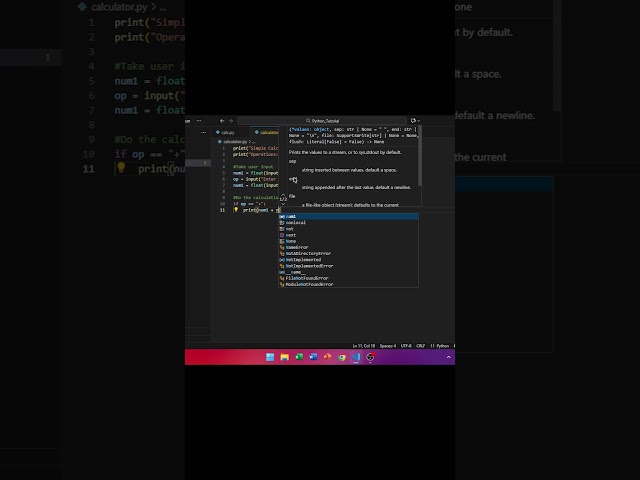
Task: Select NotADirectoryError from suggestions
Action: [x=349, y=253]
